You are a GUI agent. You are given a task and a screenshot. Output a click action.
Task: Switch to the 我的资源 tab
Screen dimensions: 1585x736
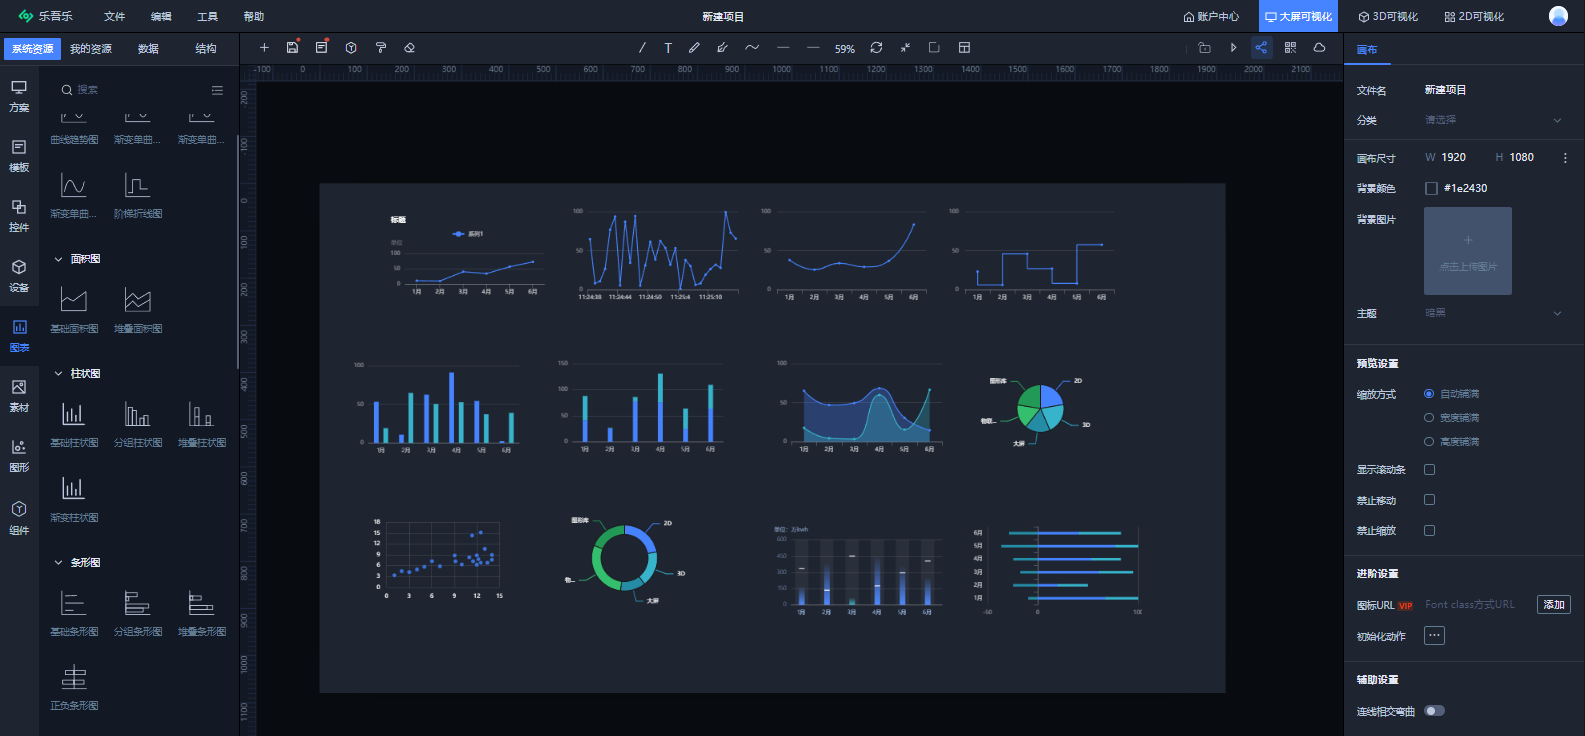pyautogui.click(x=90, y=49)
